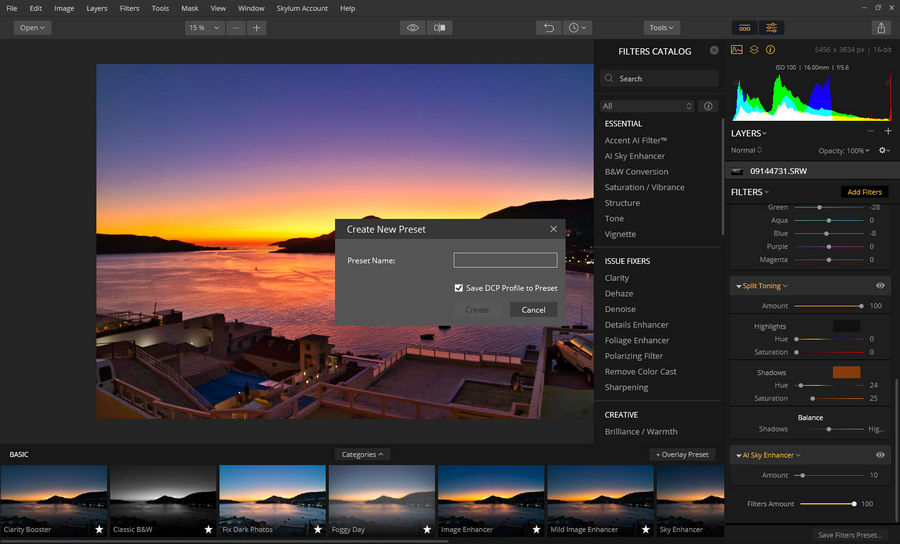Image resolution: width=900 pixels, height=544 pixels.
Task: Select Accent AI Filter from catalog
Action: pyautogui.click(x=635, y=140)
